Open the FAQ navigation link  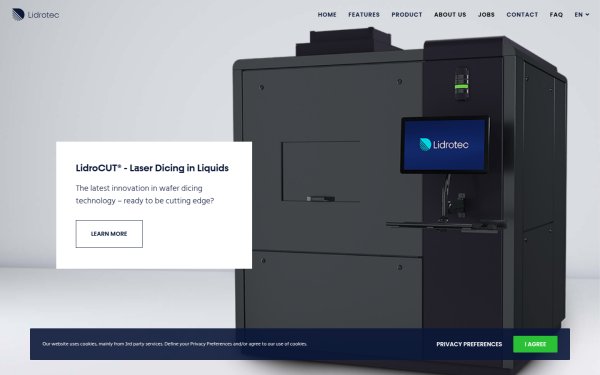click(556, 15)
